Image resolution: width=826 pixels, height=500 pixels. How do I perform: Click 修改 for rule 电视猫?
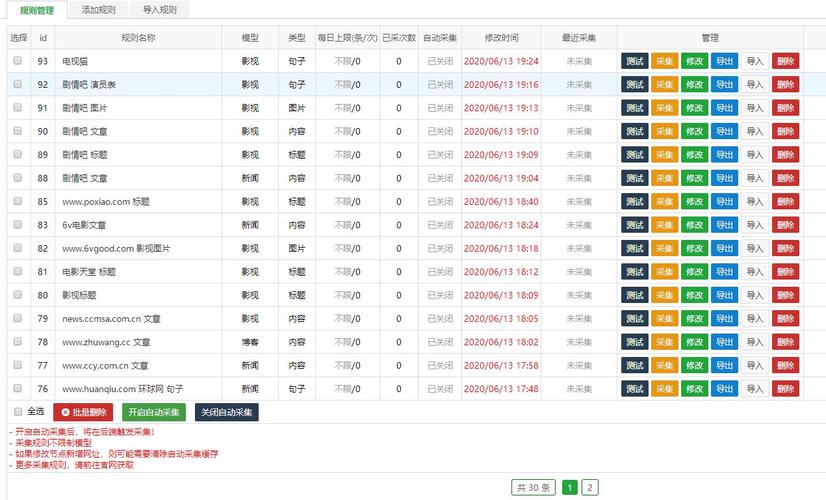[694, 61]
